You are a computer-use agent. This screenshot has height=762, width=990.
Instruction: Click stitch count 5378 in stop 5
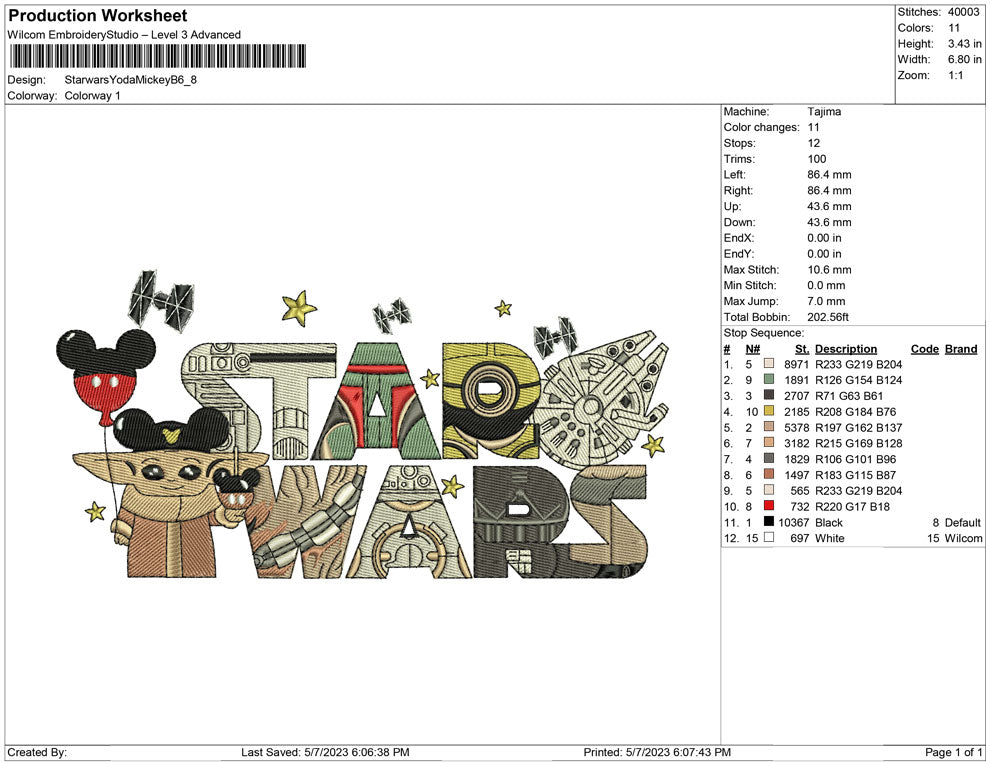pyautogui.click(x=796, y=427)
